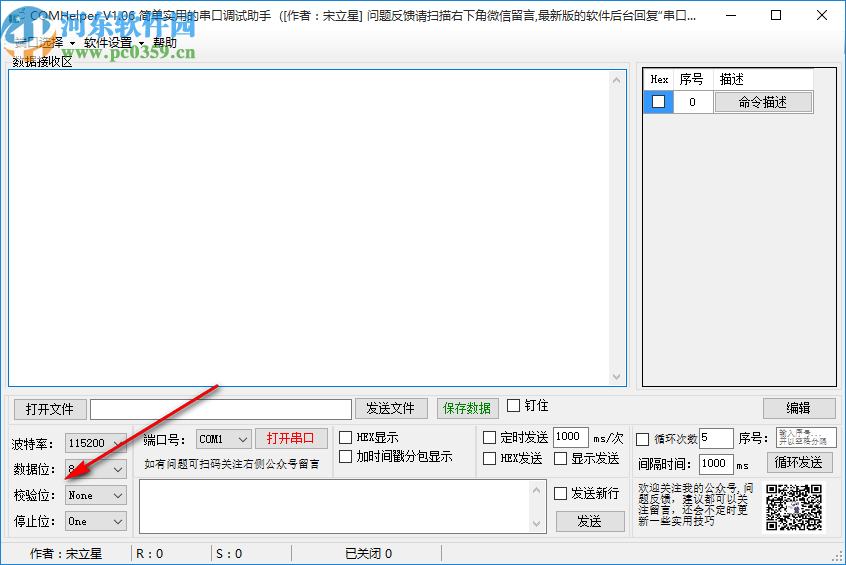Toggle the HEX发送 checkbox
This screenshot has height=565, width=846.
click(489, 459)
